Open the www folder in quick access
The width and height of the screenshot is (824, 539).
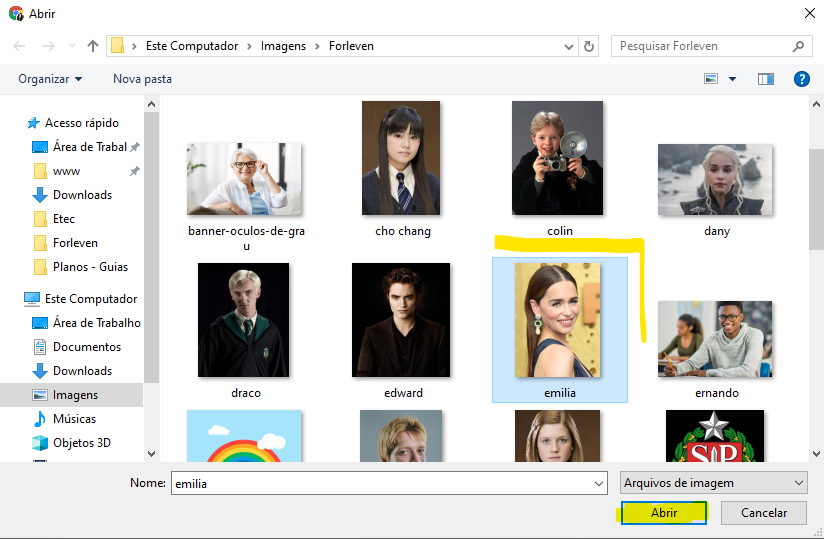coord(66,171)
